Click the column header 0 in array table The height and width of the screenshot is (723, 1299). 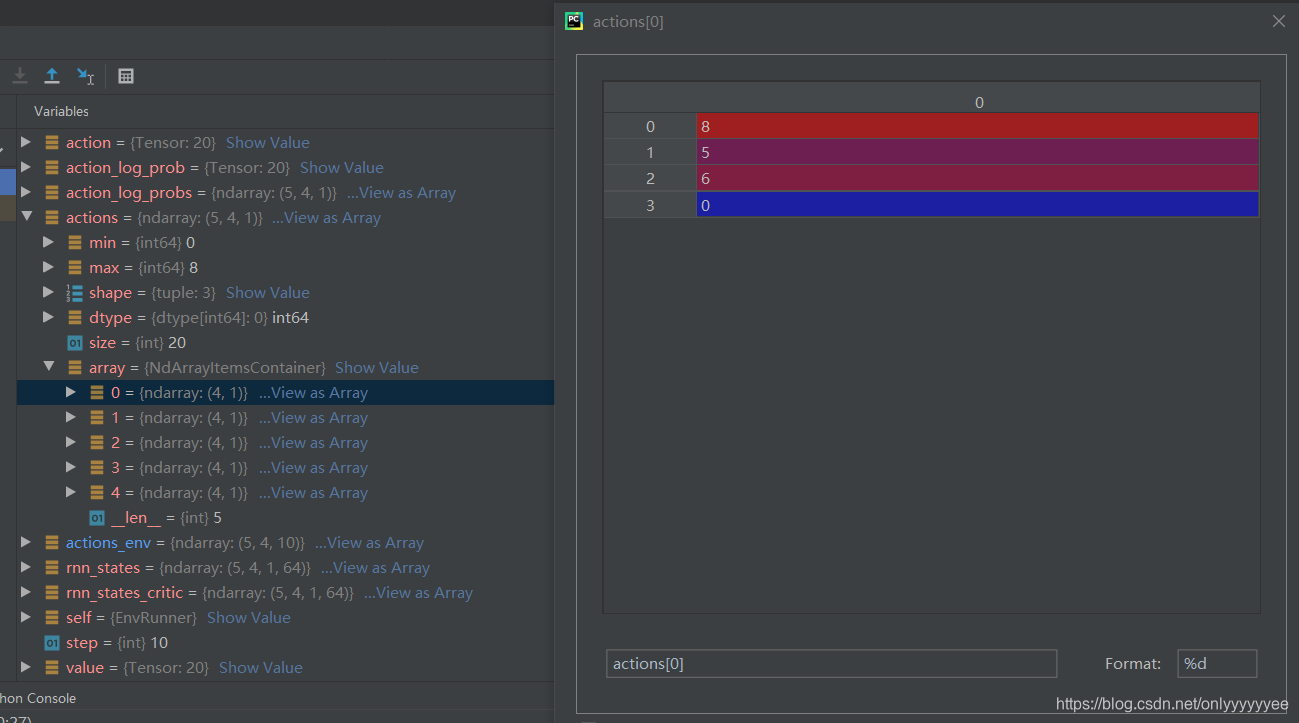click(978, 102)
